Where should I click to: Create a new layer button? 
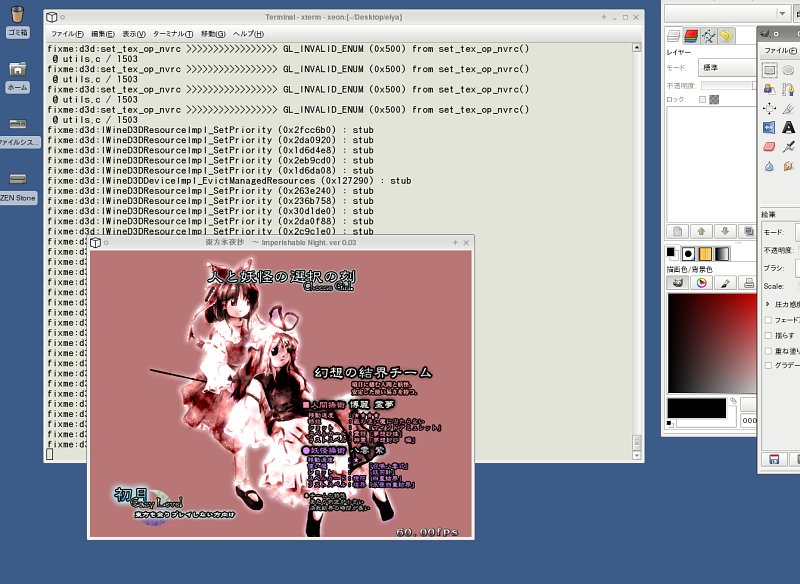click(x=678, y=232)
